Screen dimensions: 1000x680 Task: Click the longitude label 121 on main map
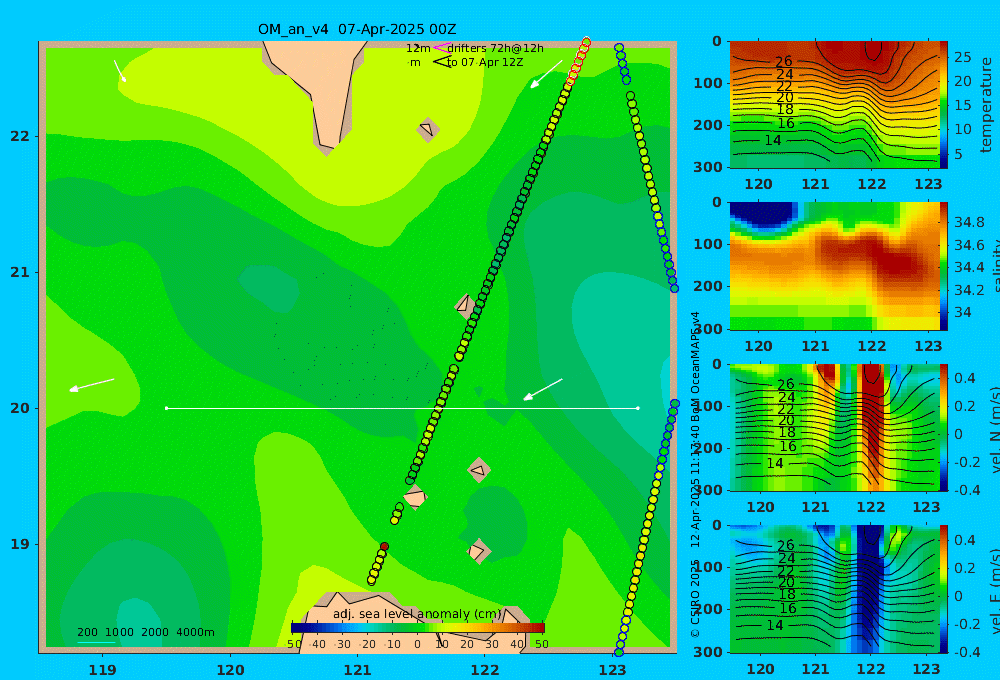[358, 670]
